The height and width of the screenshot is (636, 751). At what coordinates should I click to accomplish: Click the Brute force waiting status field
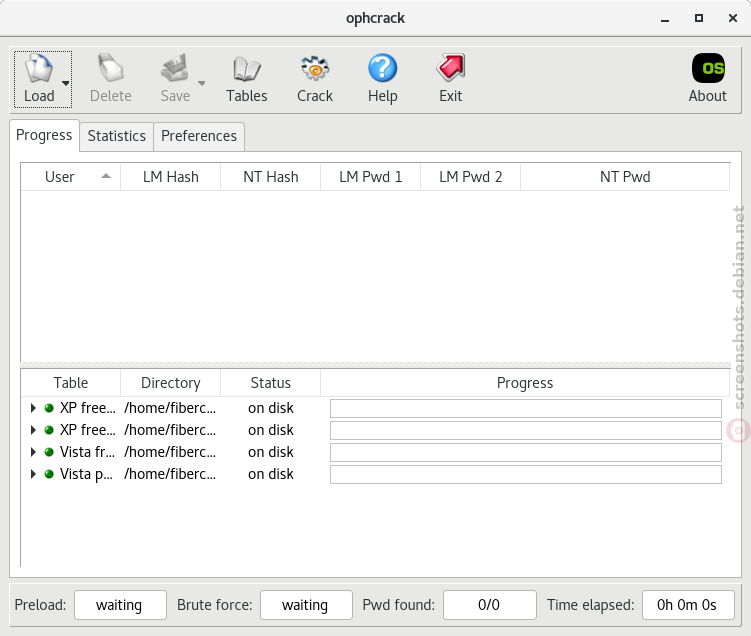(307, 605)
